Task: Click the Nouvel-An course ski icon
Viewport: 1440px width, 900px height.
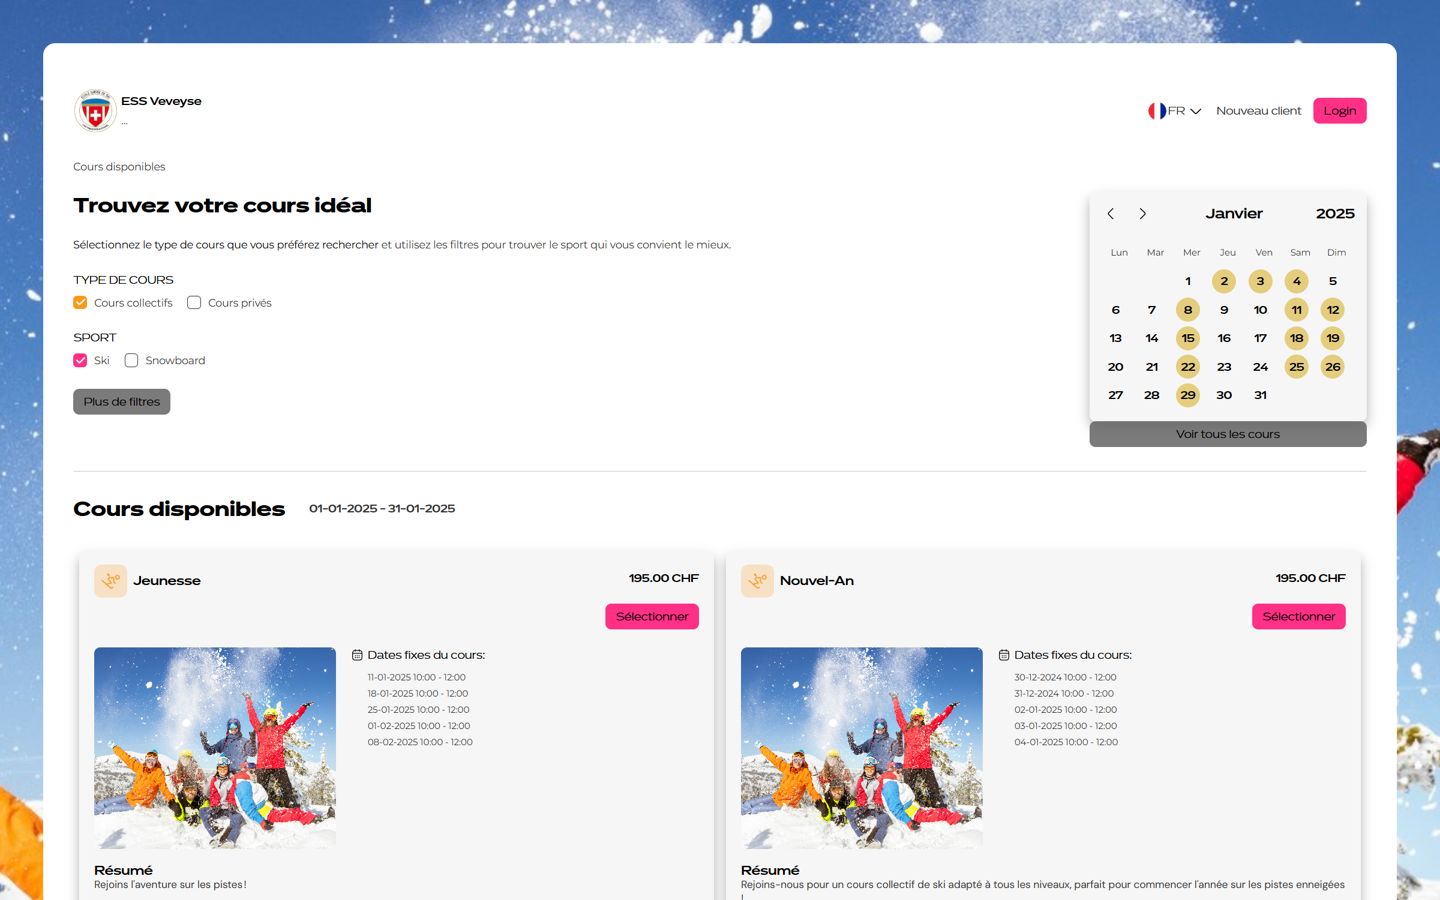Action: tap(757, 581)
